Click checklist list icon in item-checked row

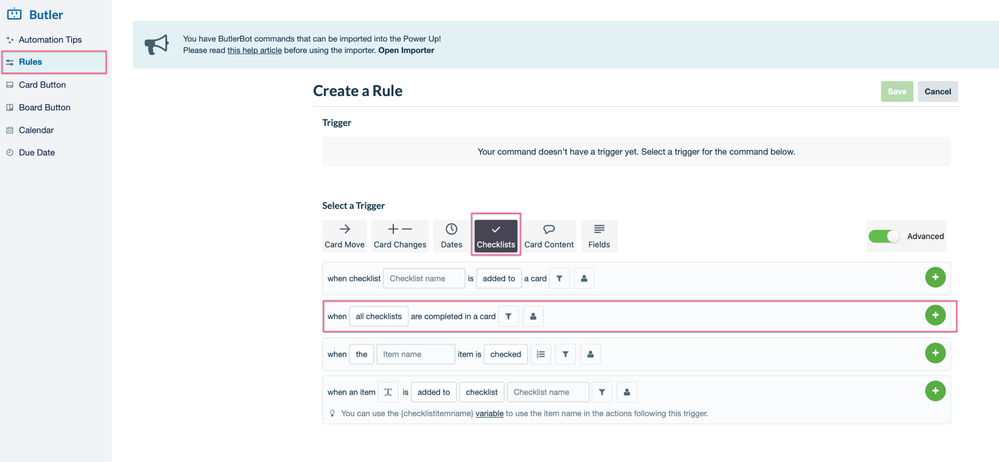point(541,354)
